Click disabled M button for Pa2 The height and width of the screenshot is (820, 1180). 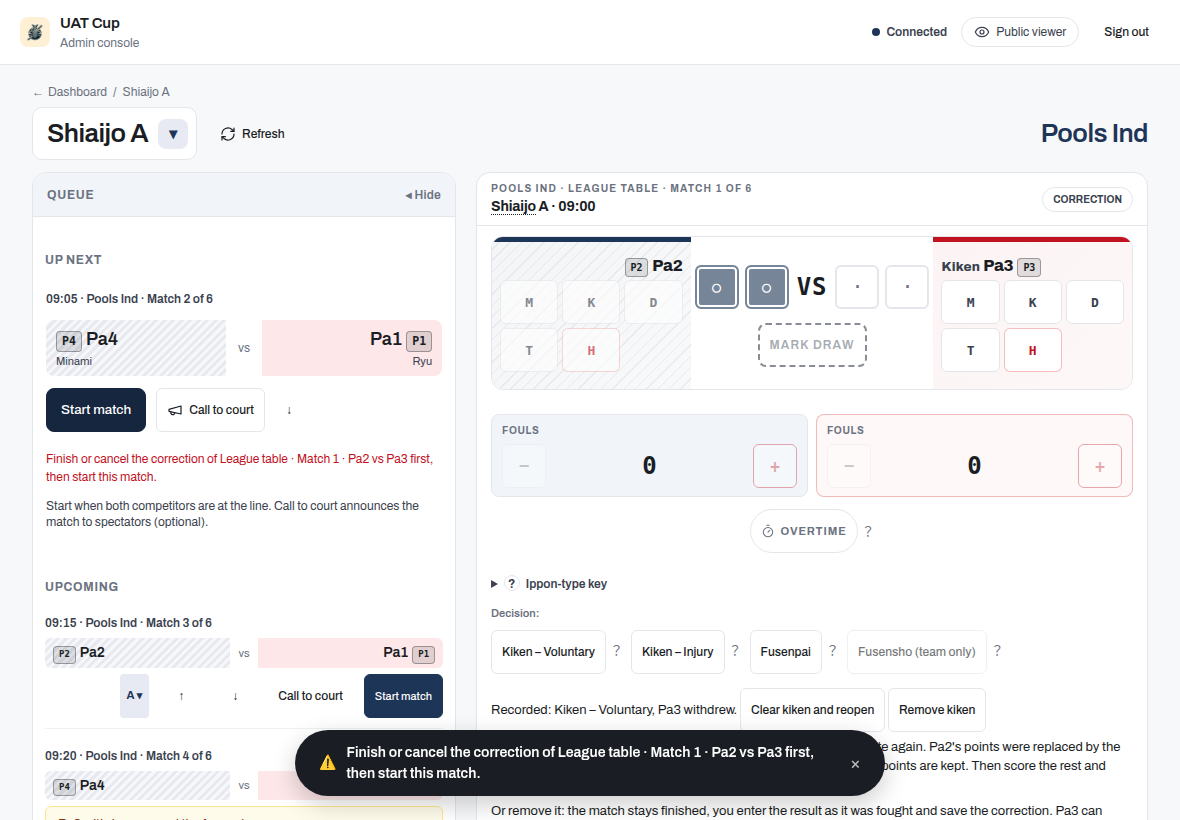(529, 302)
